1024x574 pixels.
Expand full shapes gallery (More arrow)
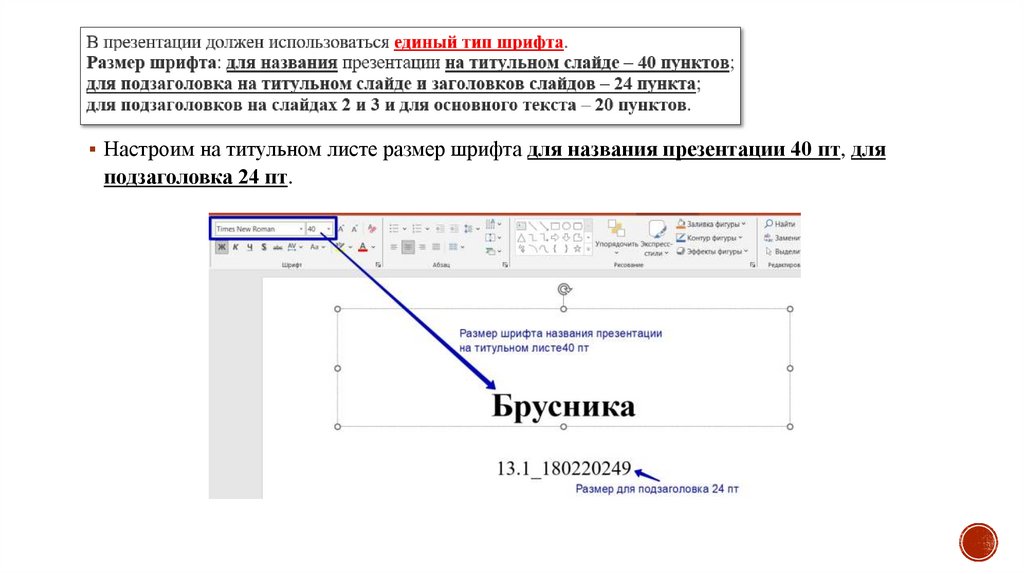click(x=588, y=249)
